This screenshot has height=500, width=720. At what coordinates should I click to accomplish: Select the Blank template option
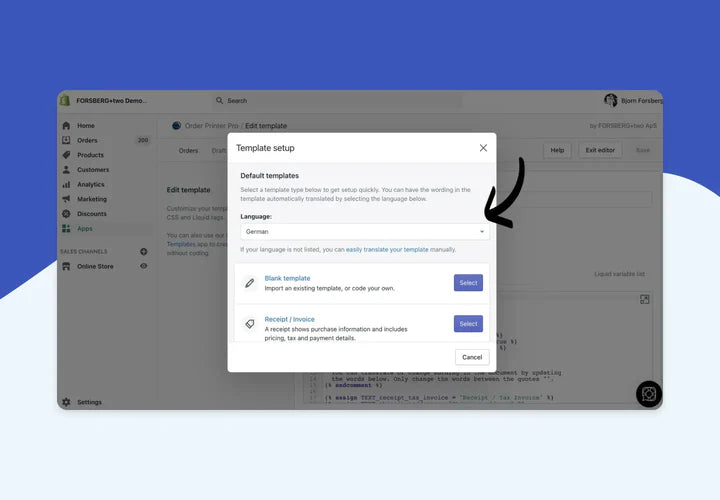click(468, 283)
